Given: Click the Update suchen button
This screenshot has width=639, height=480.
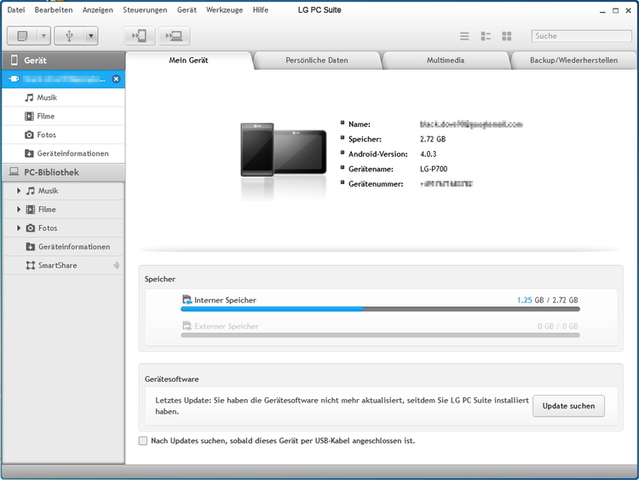Looking at the screenshot, I should [568, 406].
